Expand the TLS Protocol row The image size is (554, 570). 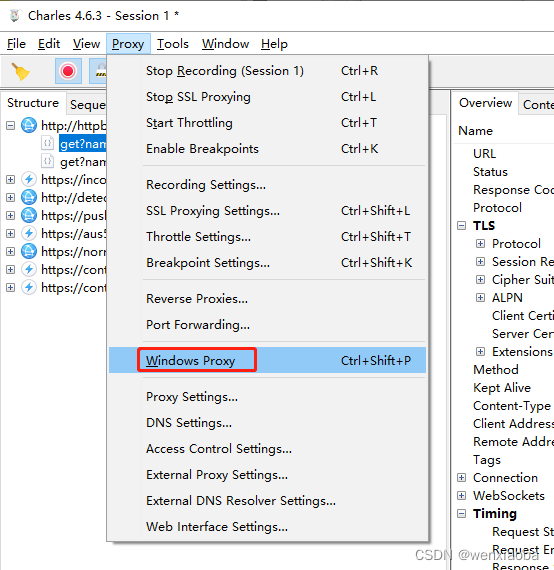[480, 244]
